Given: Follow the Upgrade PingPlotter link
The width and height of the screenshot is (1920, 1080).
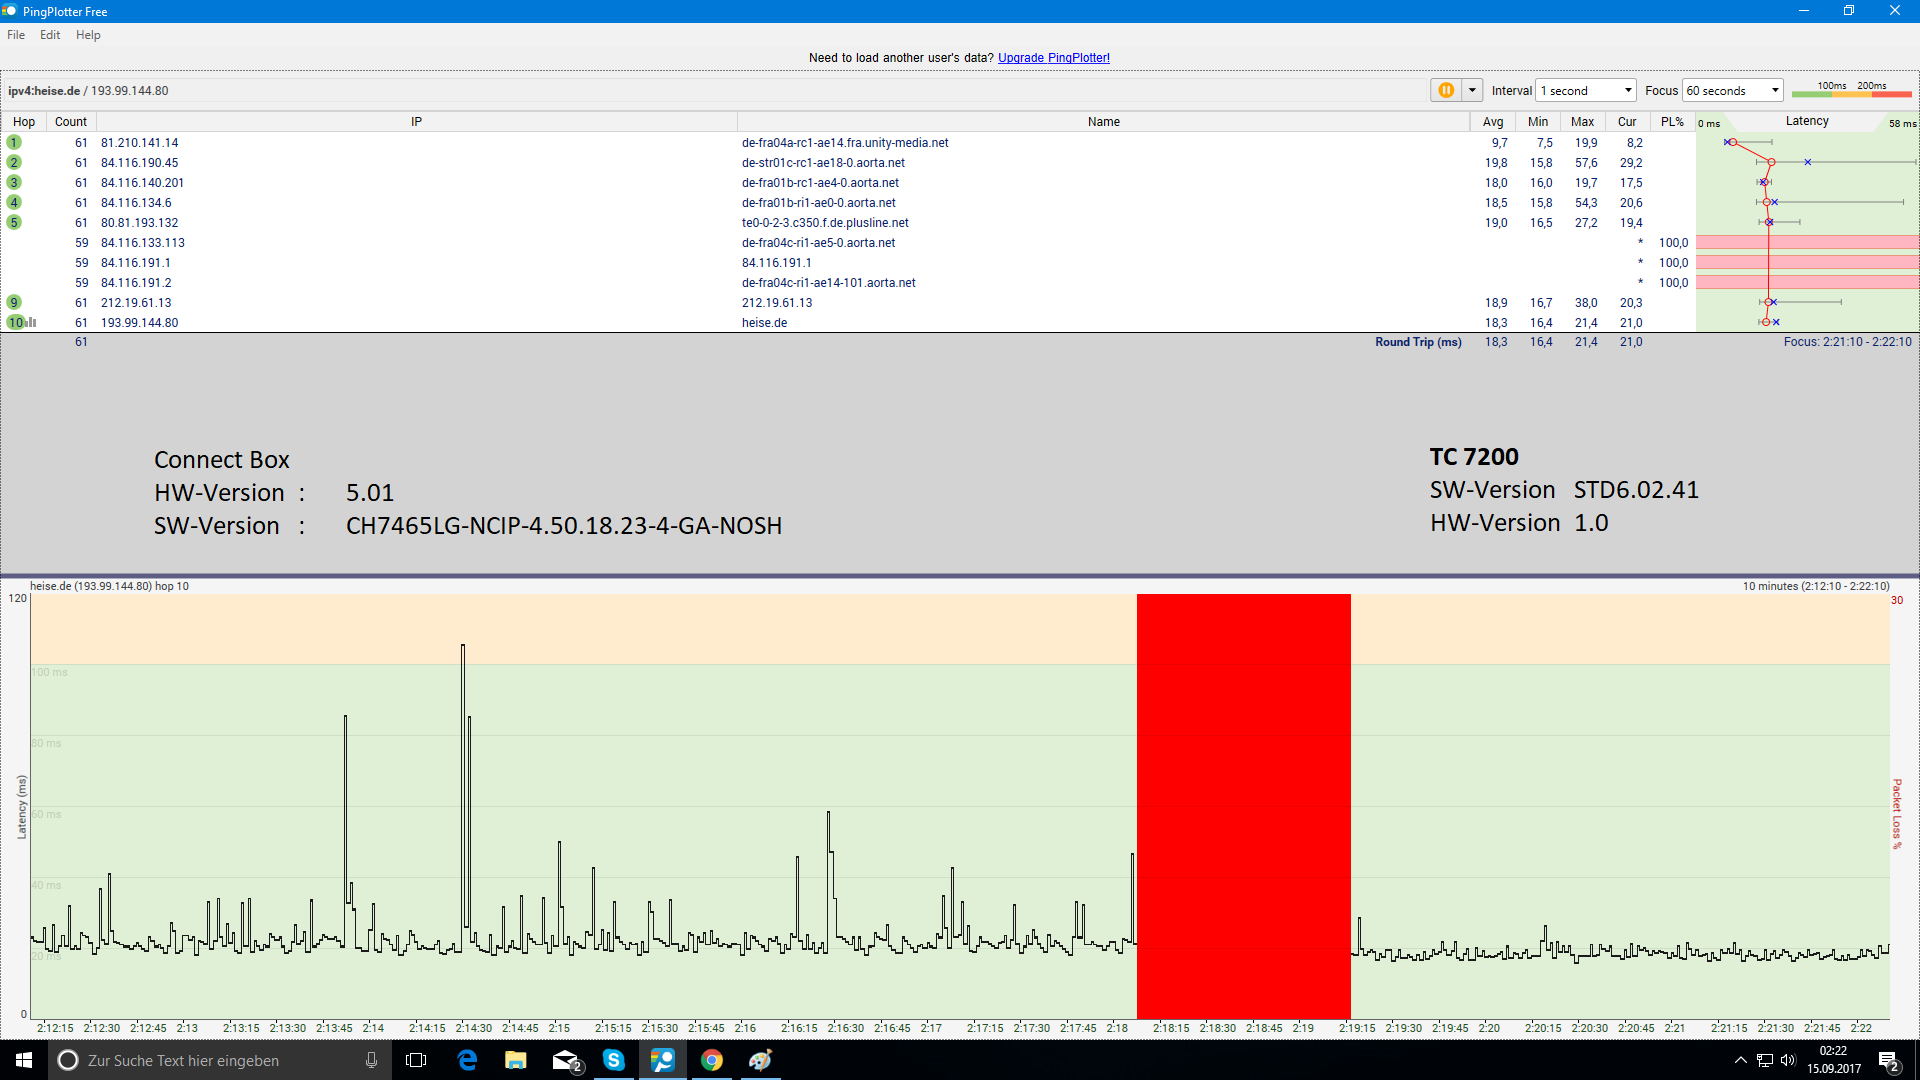Looking at the screenshot, I should [x=1053, y=58].
